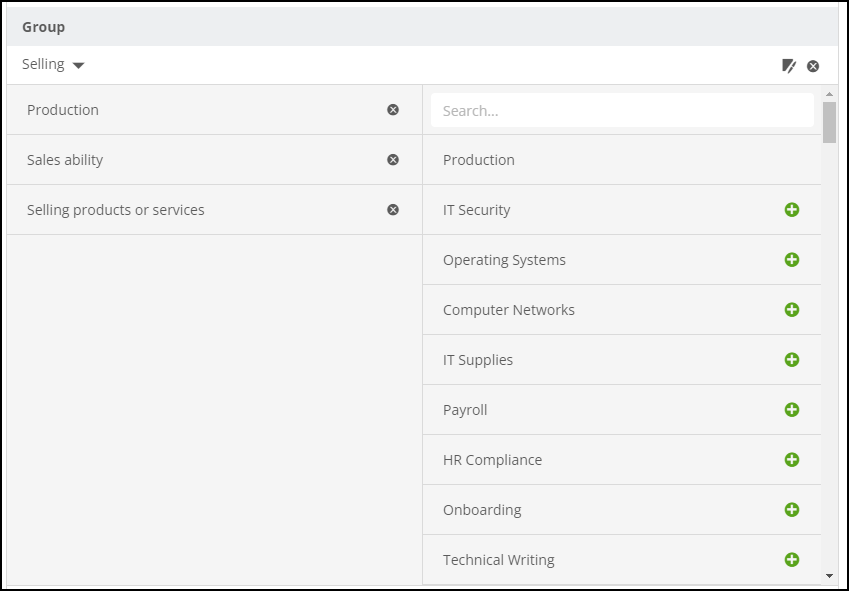Click the Group header label
Screen dimensions: 849x591
pos(44,27)
